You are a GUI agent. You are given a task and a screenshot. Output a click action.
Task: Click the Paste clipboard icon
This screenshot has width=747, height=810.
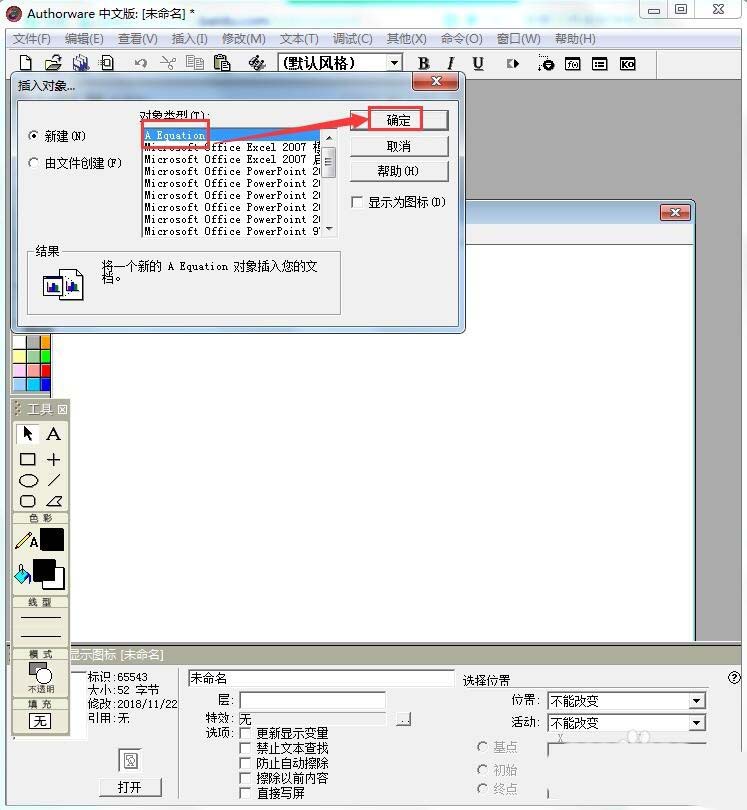pyautogui.click(x=222, y=63)
